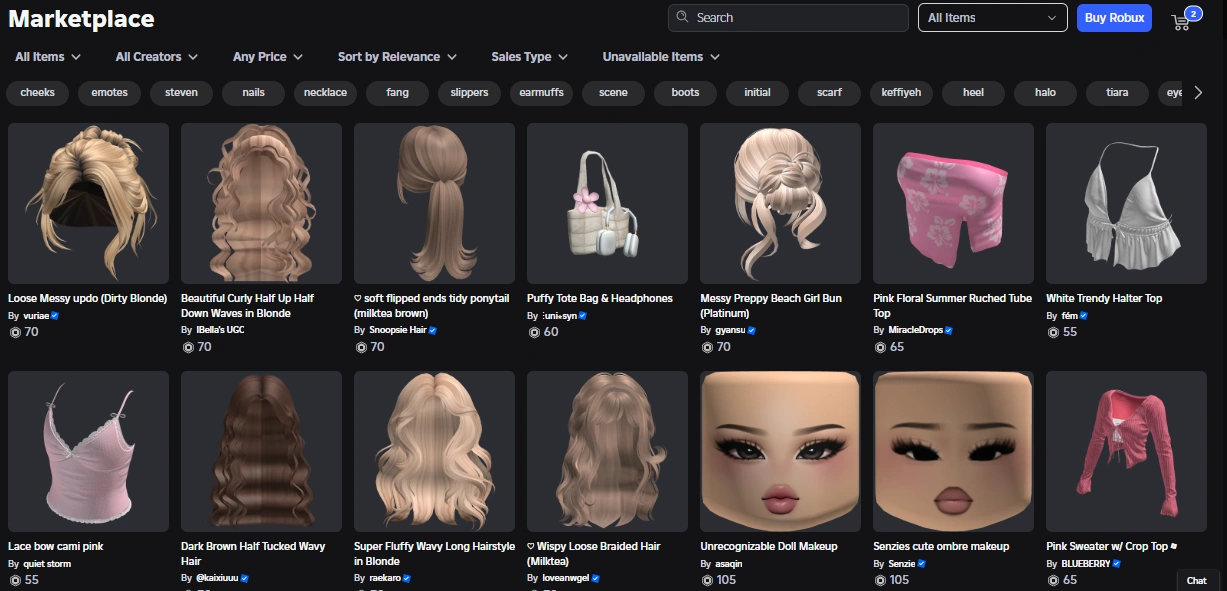Viewport: 1227px width, 591px height.
Task: Choose the scene chip
Action: coord(614,93)
